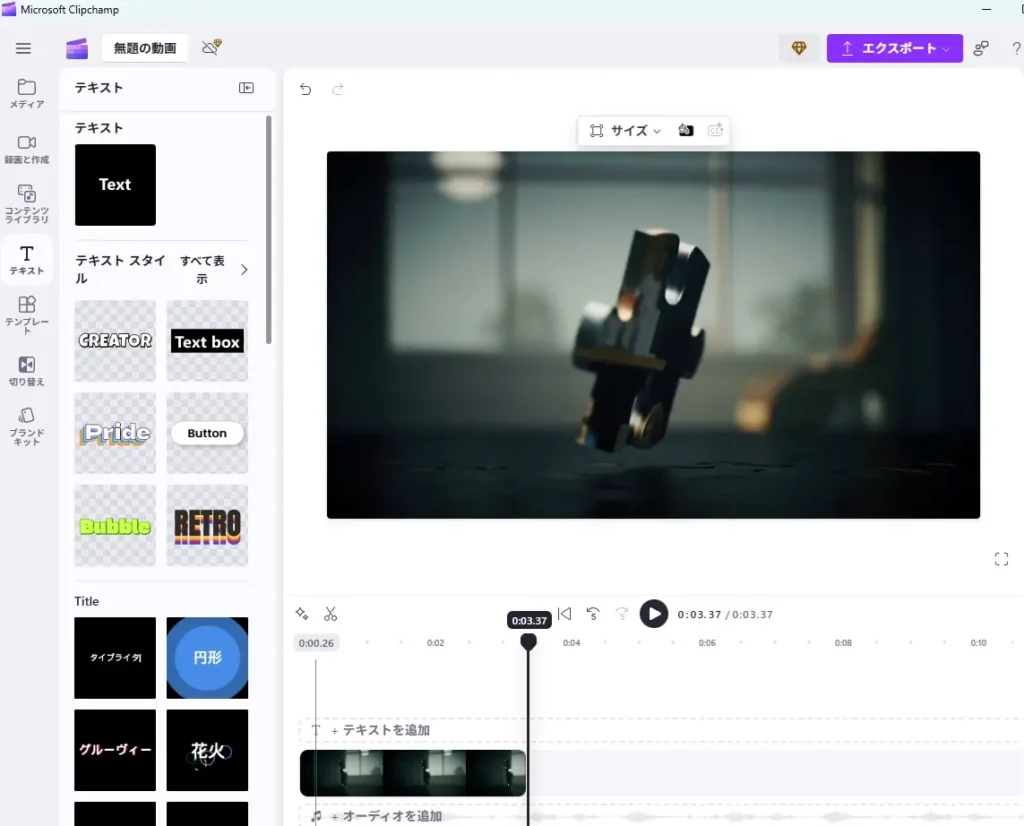Screen dimensions: 1024x826
Task: Click the 0:00.26 timeline time label
Action: [316, 643]
